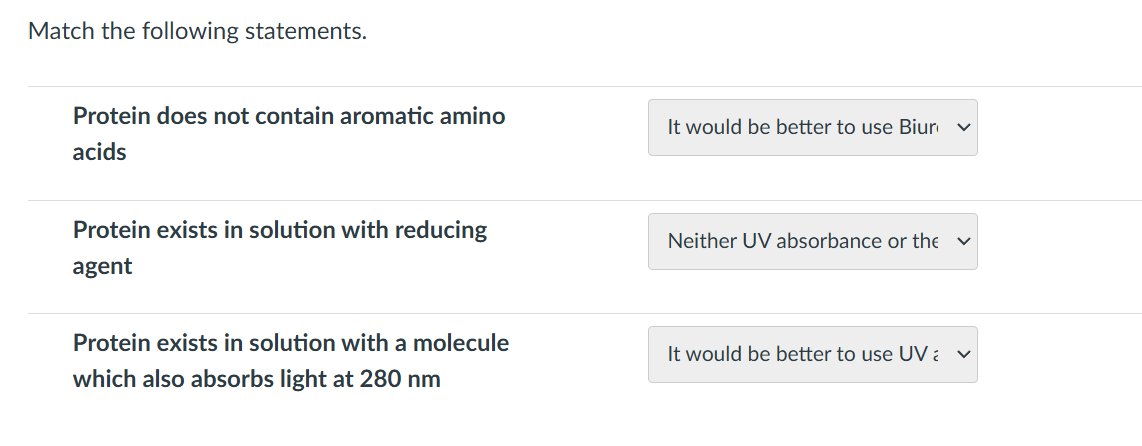Select the 'Protein exists in solution with a molecule' text
The height and width of the screenshot is (446, 1142).
click(x=290, y=343)
